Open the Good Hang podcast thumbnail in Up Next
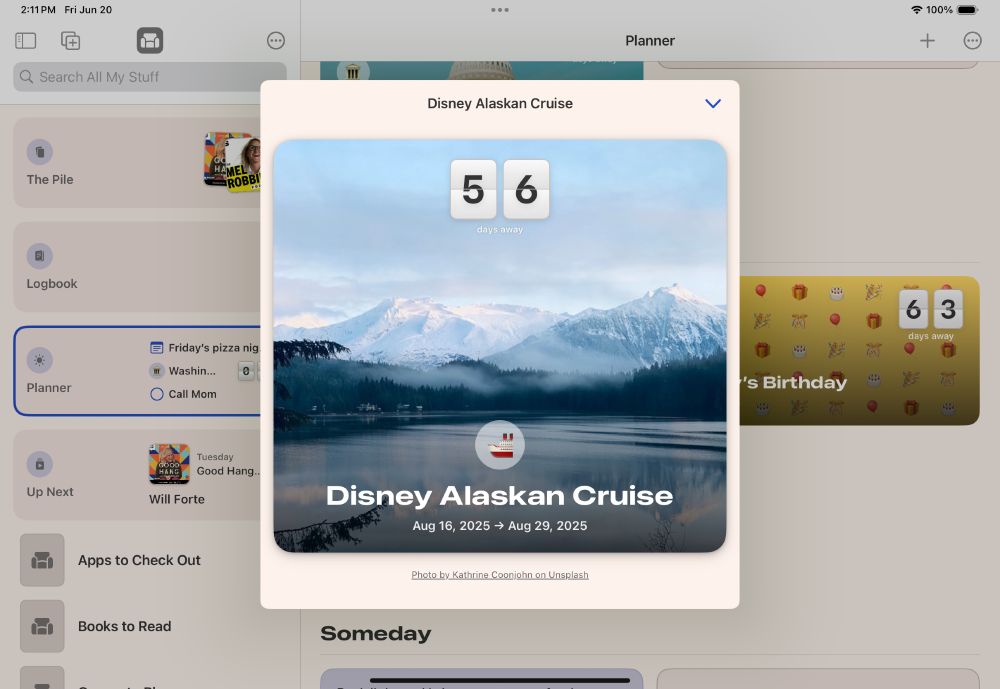Screen dimensions: 1000x689 coord(169,464)
